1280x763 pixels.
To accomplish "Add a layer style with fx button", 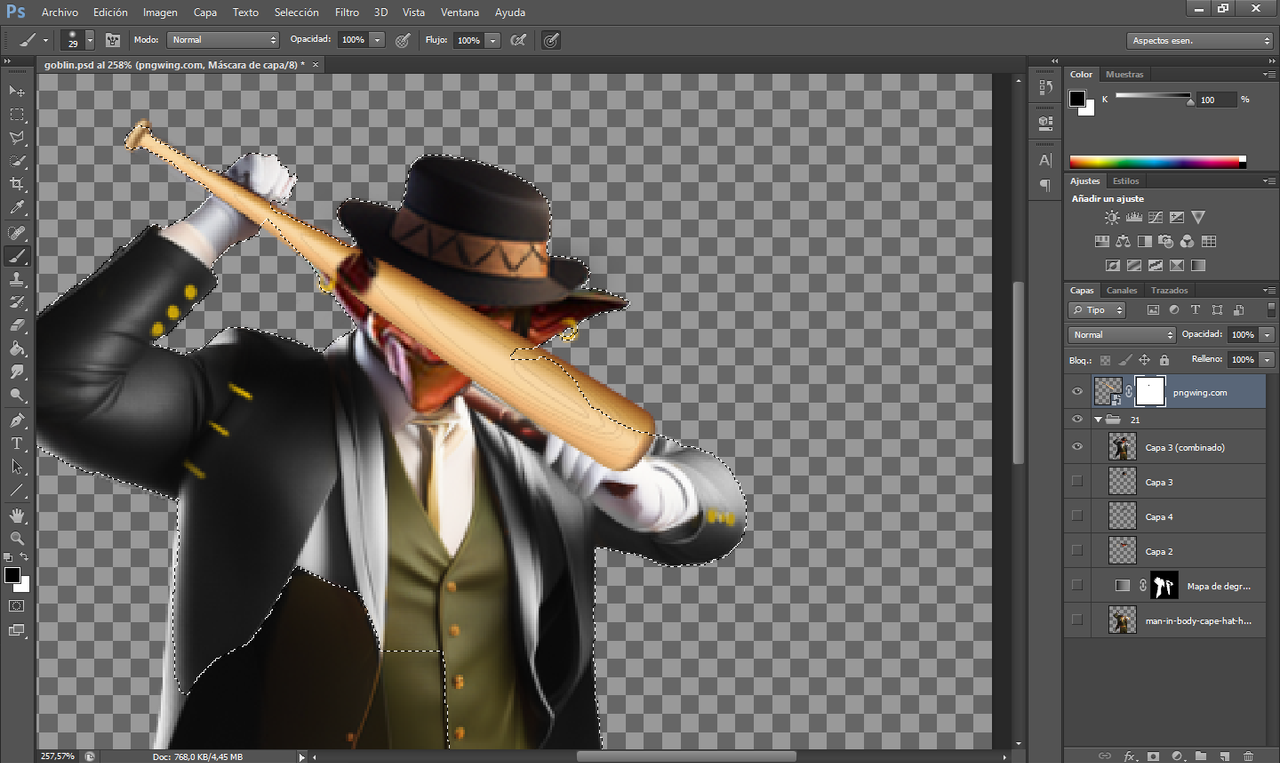I will (1130, 756).
